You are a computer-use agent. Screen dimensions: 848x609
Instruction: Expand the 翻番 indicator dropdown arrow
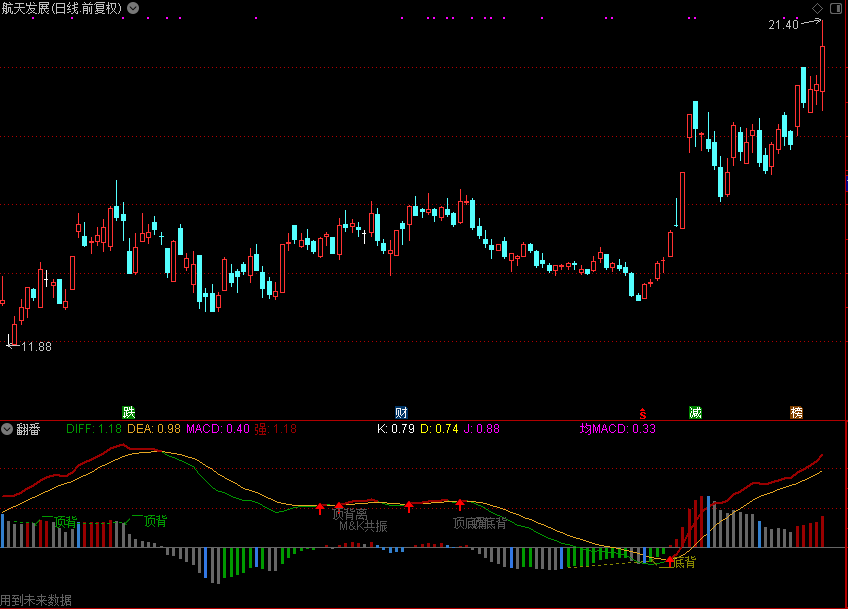(x=8, y=429)
